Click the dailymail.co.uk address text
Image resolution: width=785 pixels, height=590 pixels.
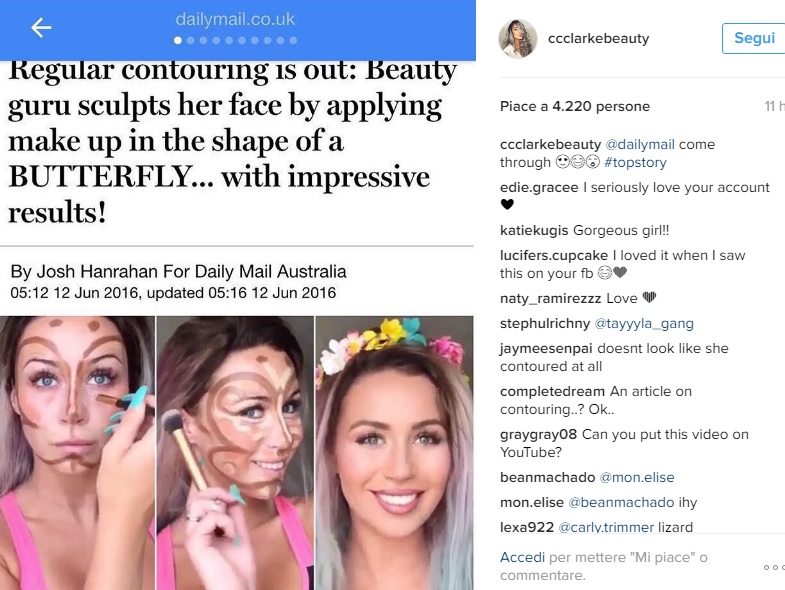tap(235, 19)
